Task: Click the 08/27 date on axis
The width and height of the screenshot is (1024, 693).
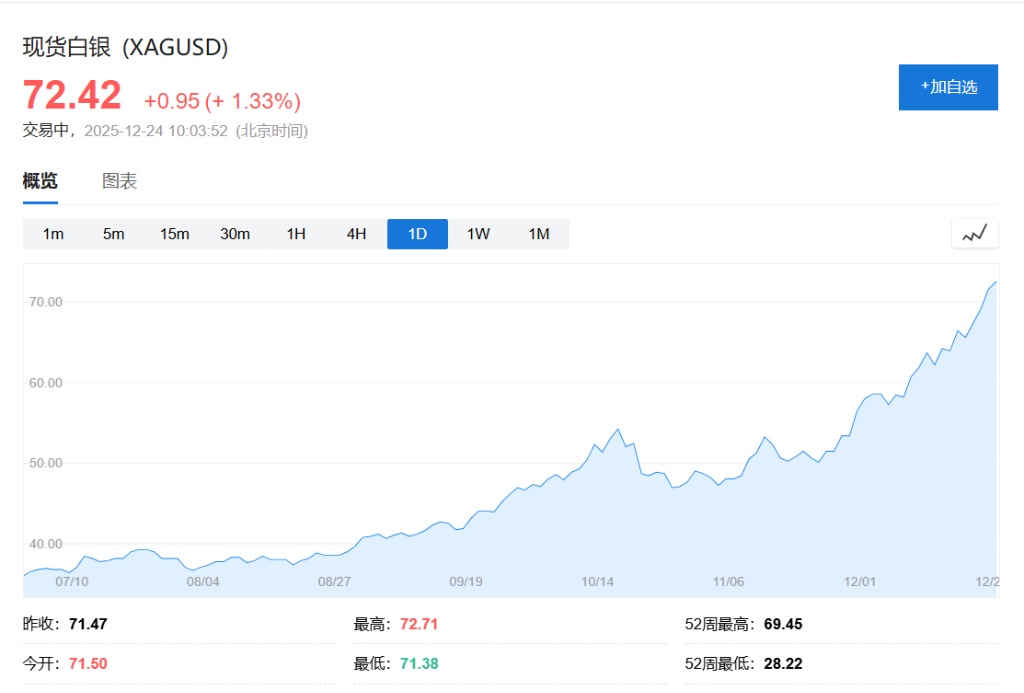Action: [x=334, y=581]
